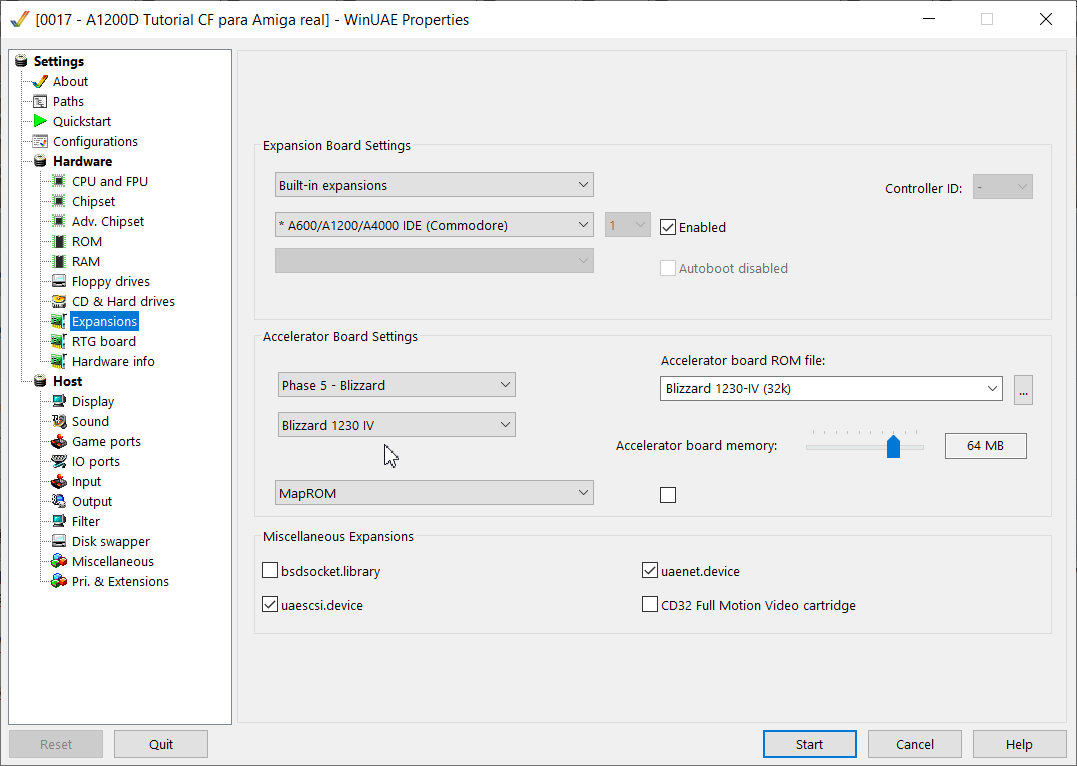The width and height of the screenshot is (1077, 766).
Task: Click the Game ports joystick icon
Action: [59, 441]
